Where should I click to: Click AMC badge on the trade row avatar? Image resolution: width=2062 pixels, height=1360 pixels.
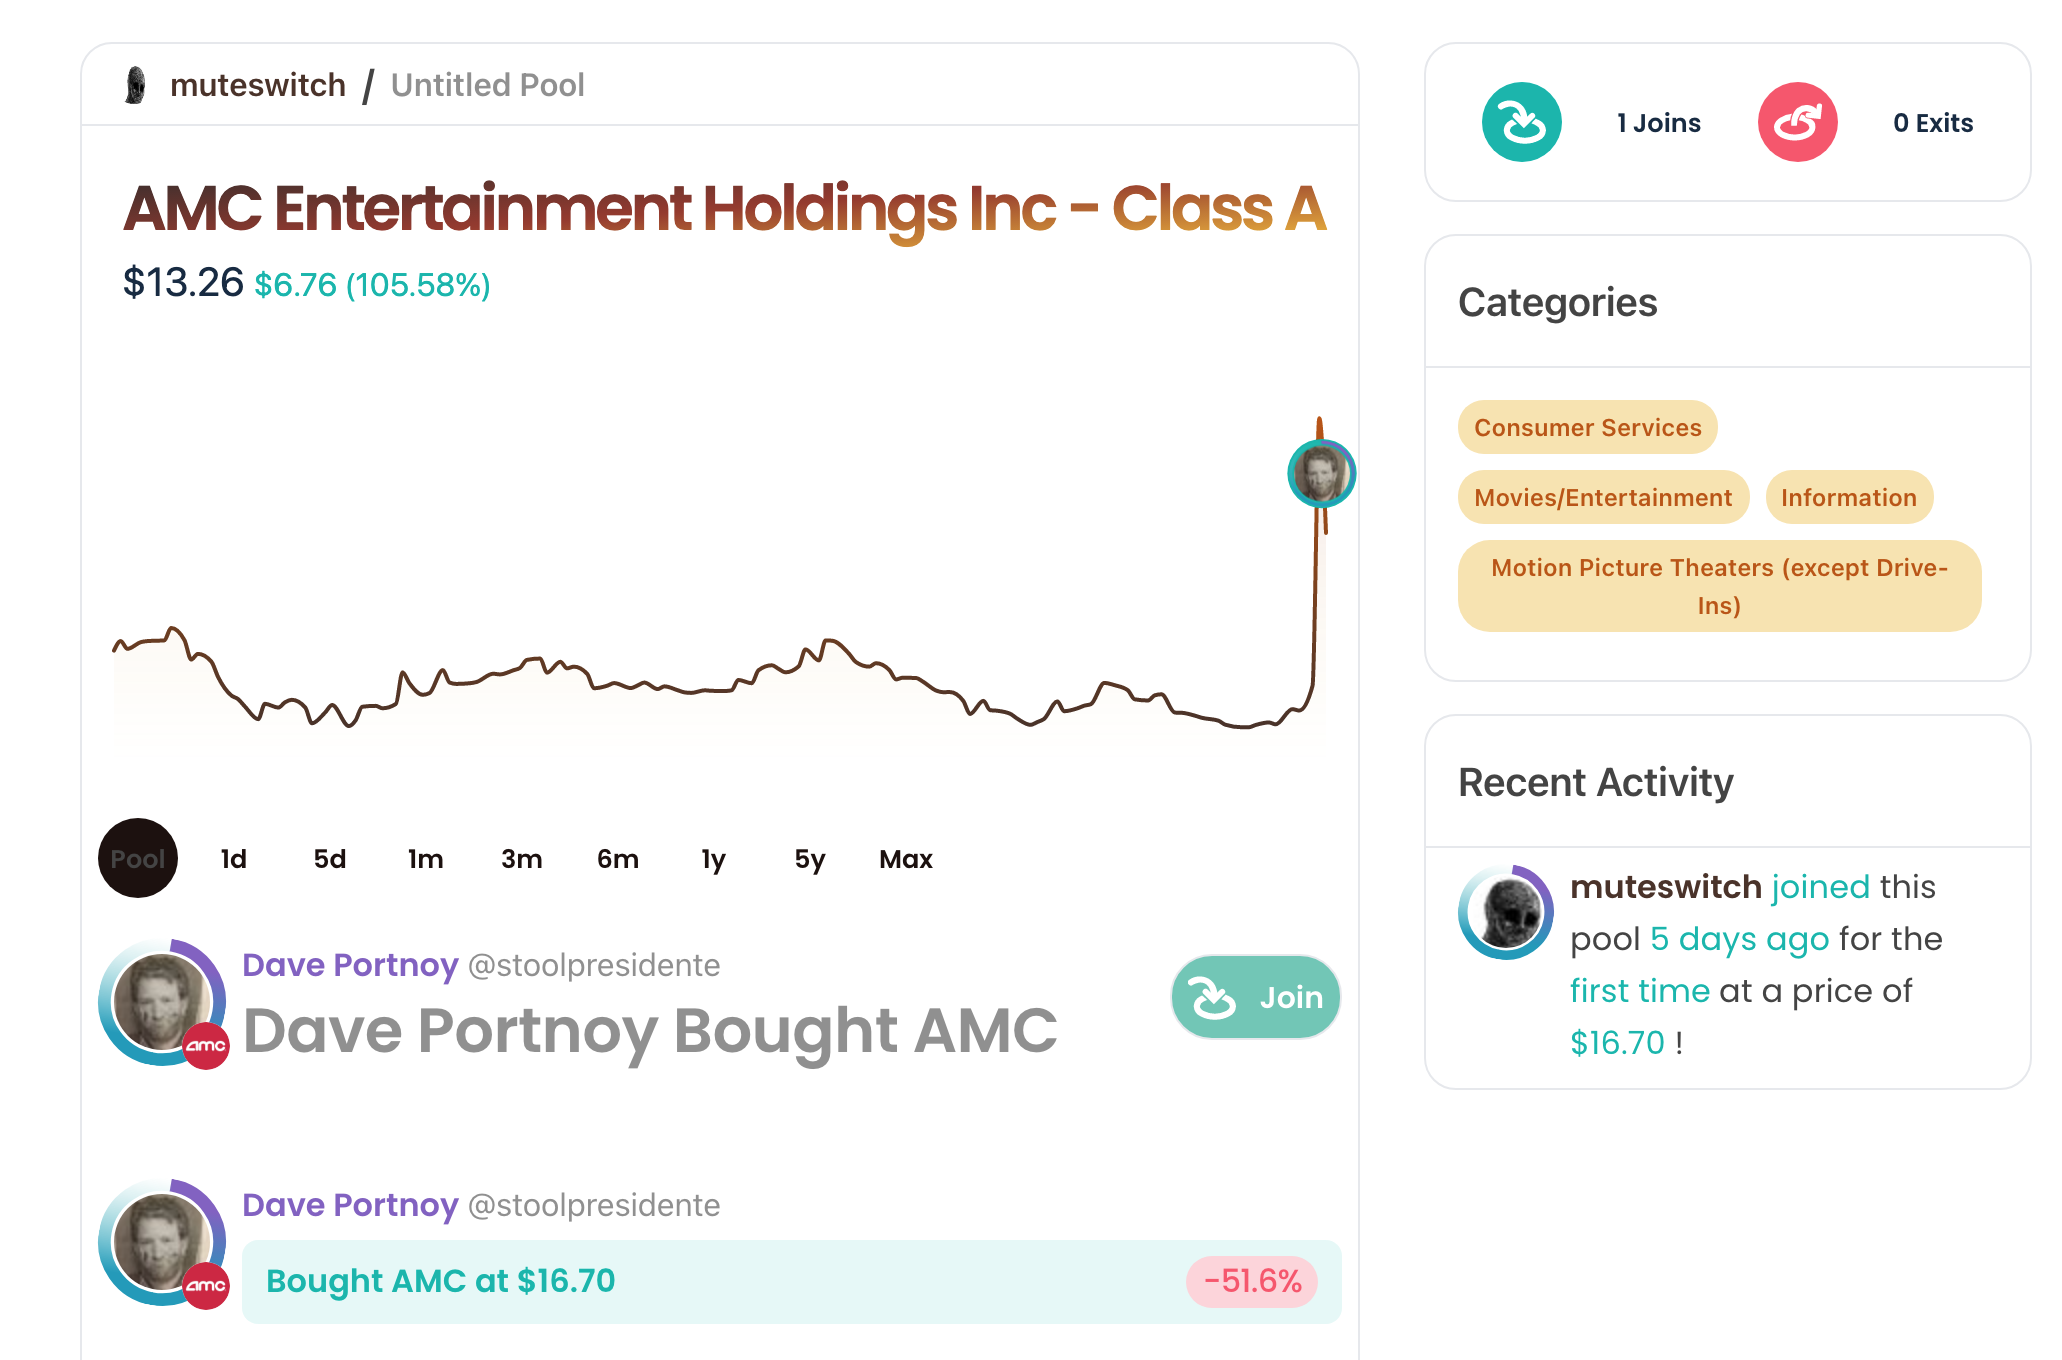tap(206, 1286)
